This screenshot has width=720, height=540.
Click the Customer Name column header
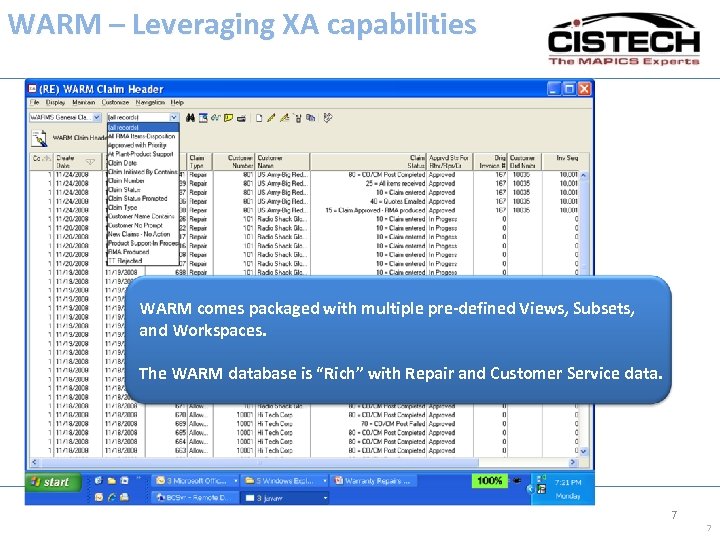pos(282,162)
